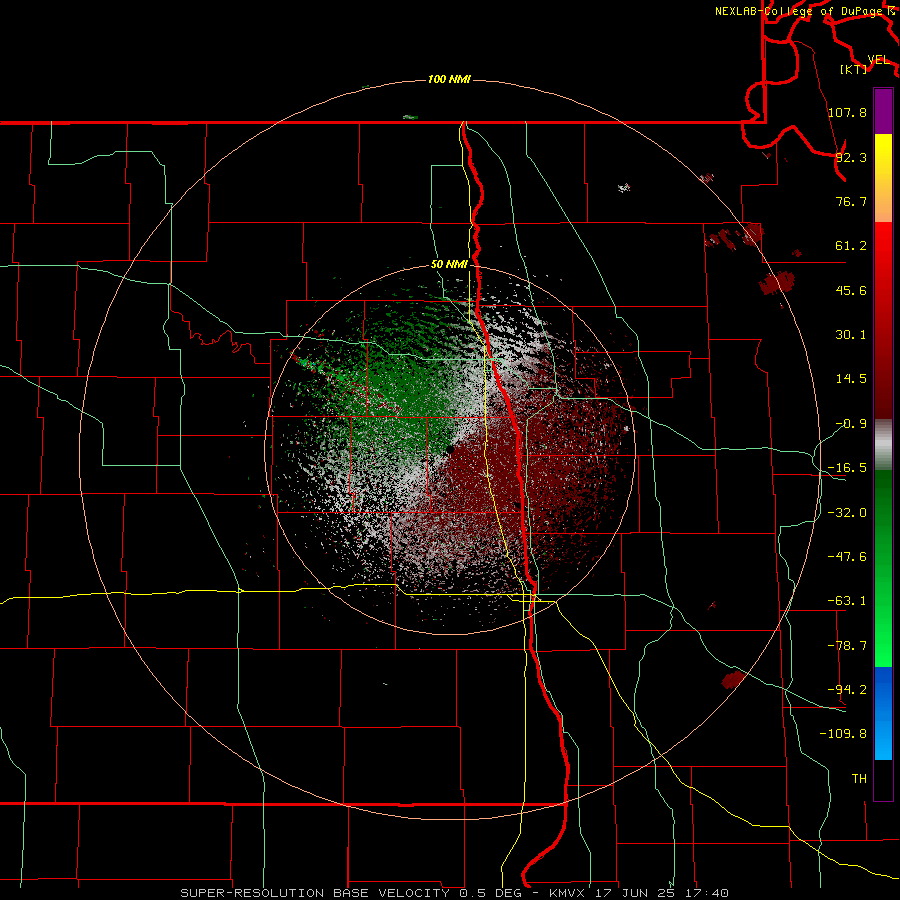
Task: Pick the purple segment of velocity color bar
Action: click(x=883, y=111)
